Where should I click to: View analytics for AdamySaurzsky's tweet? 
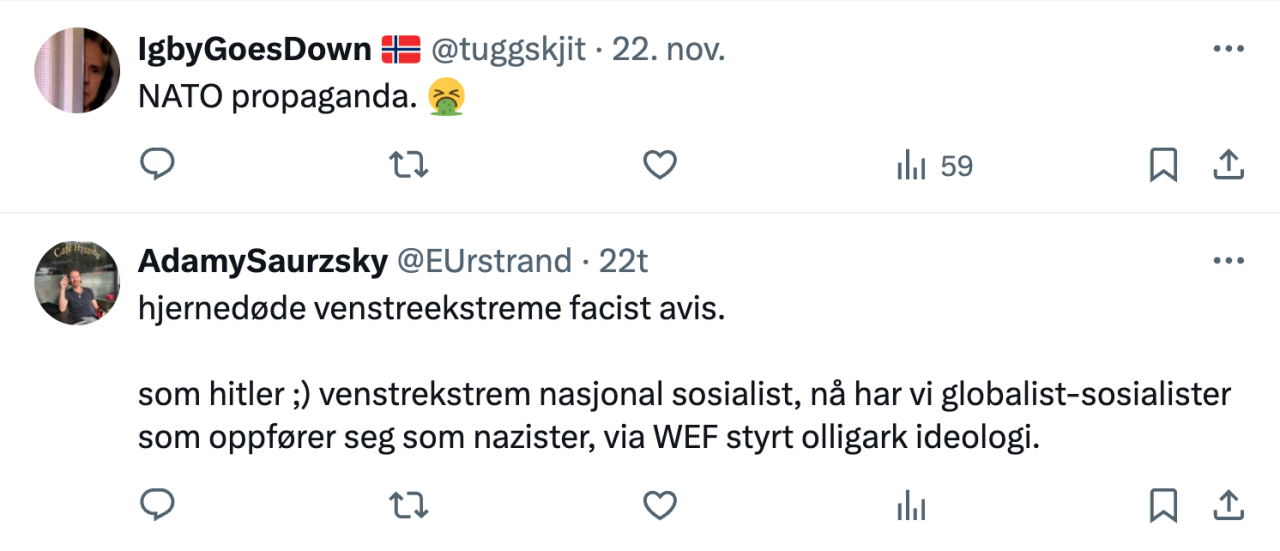click(x=911, y=506)
